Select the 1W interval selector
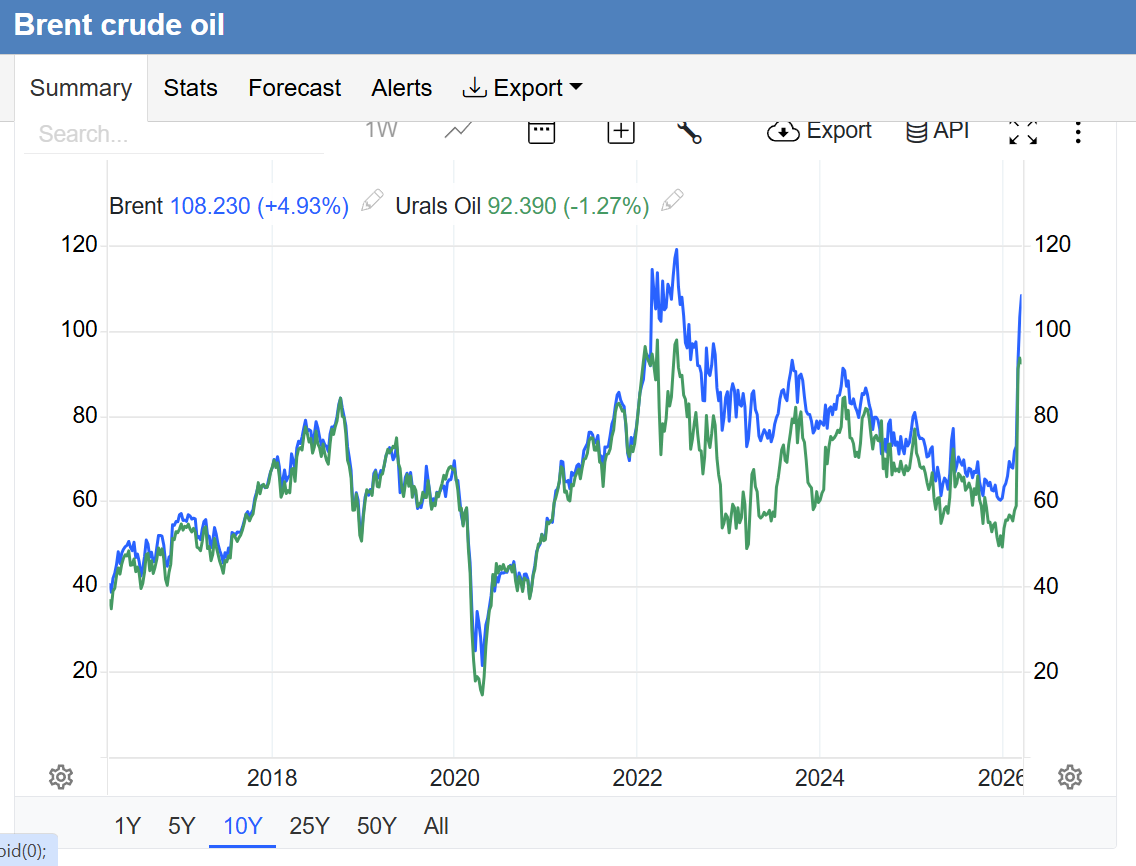The width and height of the screenshot is (1136, 866). (x=381, y=130)
